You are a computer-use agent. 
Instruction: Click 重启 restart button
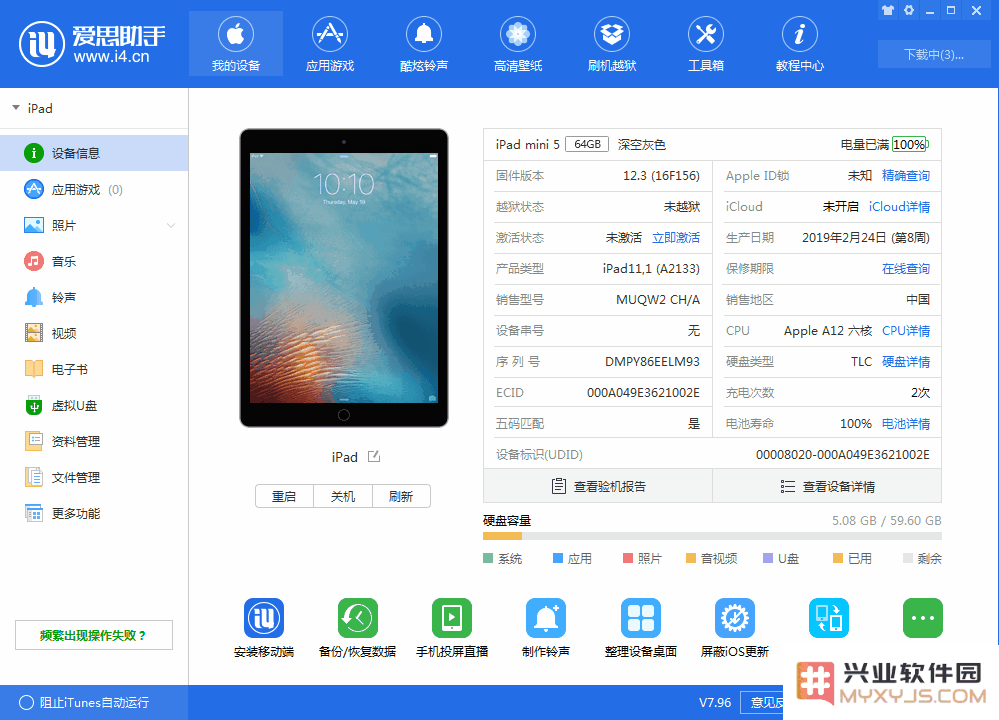click(x=284, y=496)
